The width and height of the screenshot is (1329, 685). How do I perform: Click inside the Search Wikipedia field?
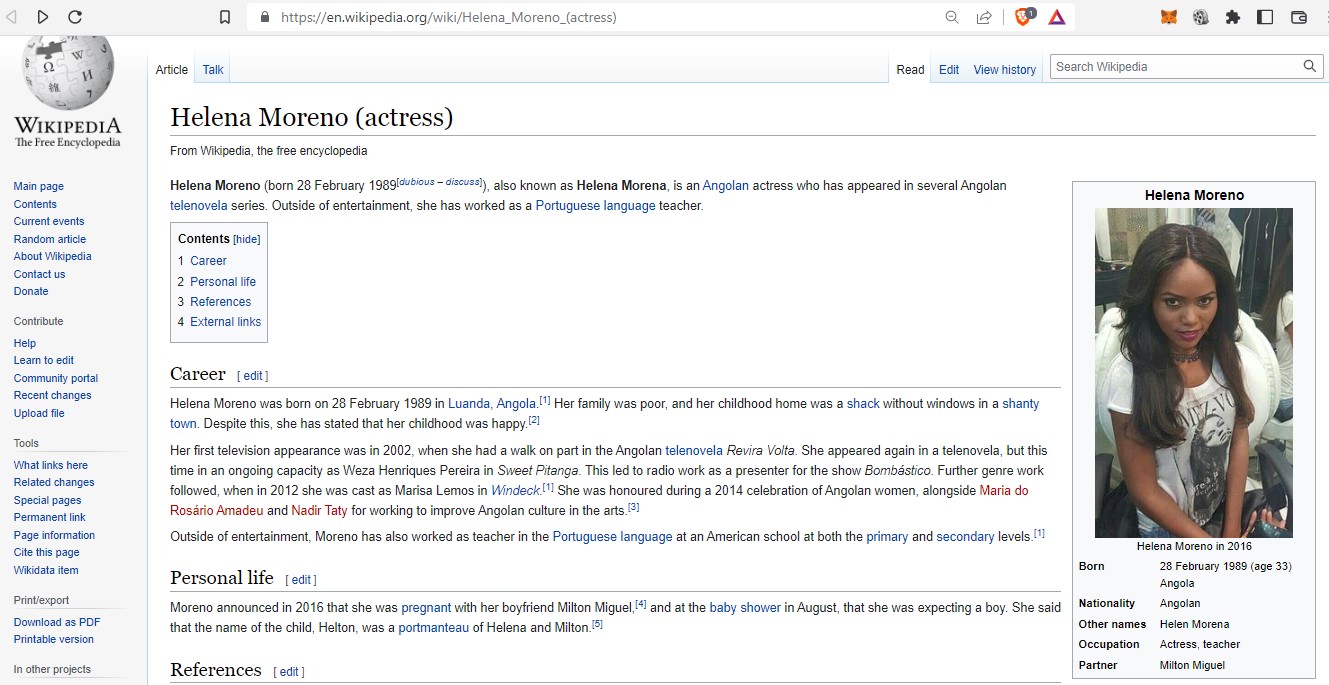[1175, 67]
